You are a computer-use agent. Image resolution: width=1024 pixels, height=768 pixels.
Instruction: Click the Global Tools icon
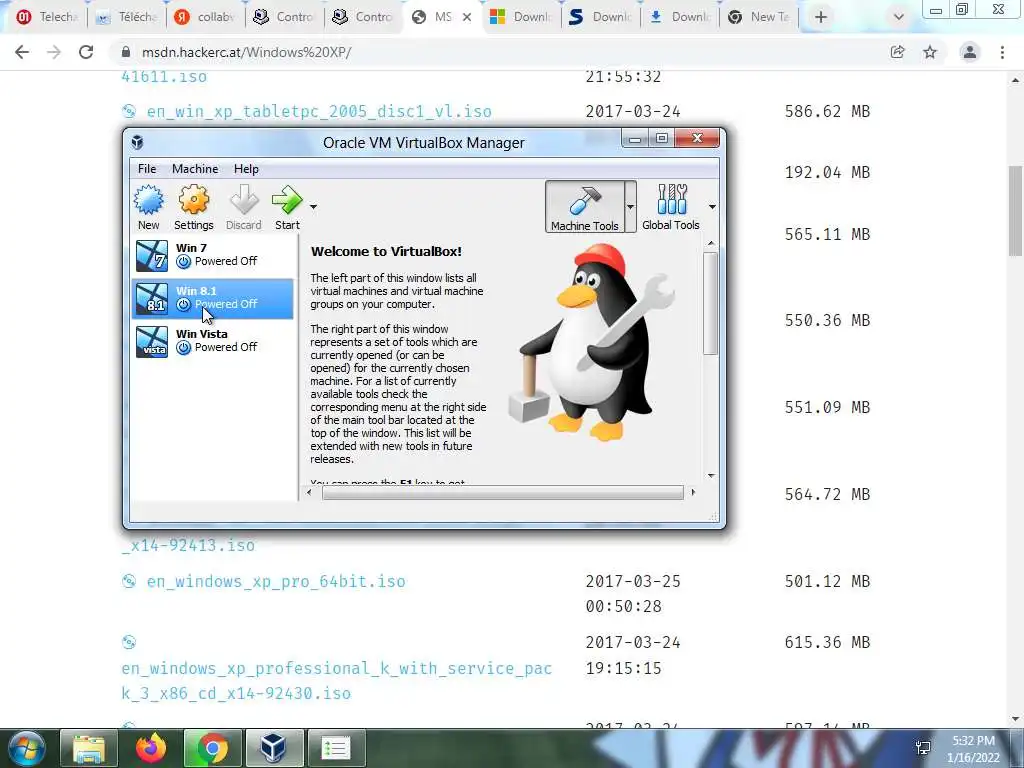(671, 199)
